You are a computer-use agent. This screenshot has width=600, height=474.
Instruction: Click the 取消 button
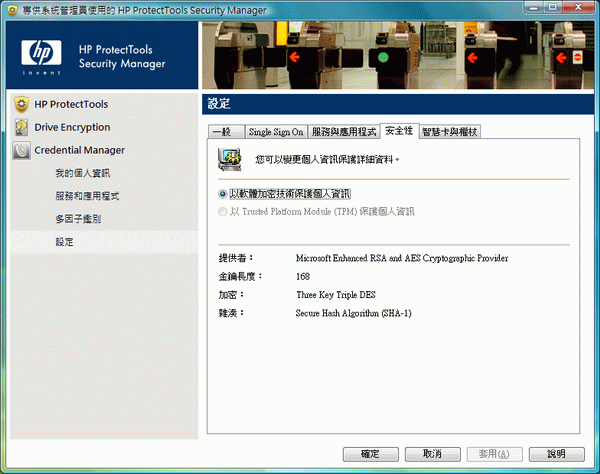(x=432, y=454)
